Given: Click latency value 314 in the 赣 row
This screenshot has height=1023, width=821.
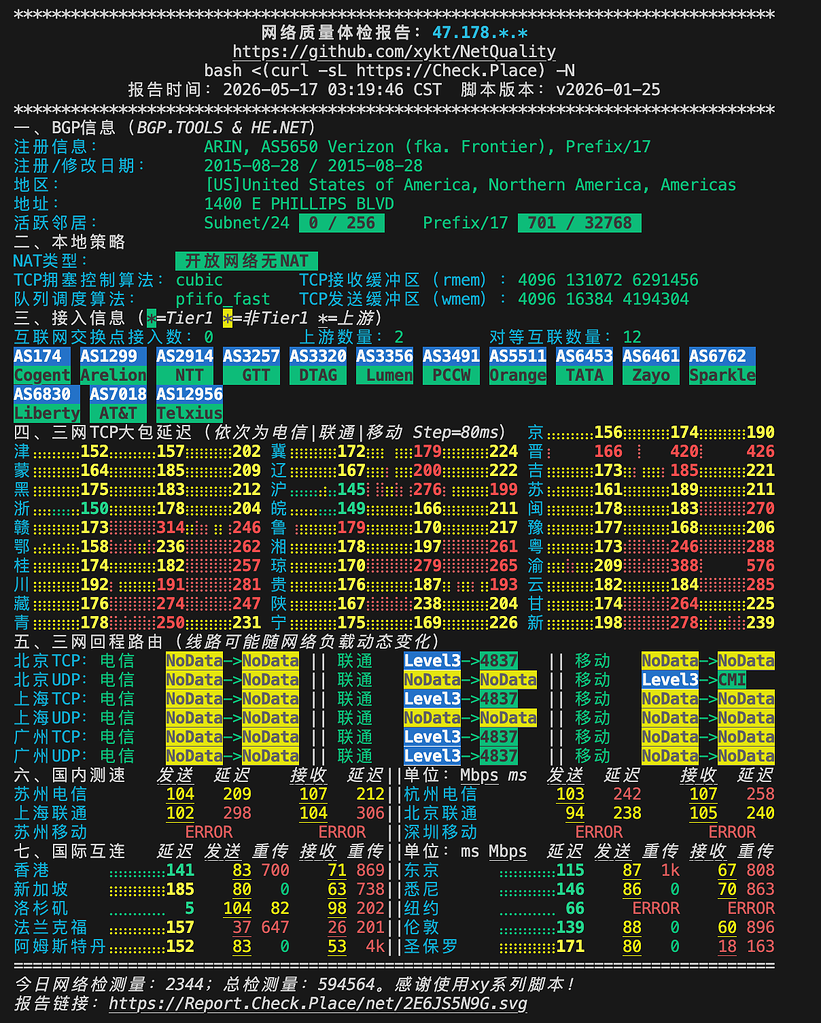Looking at the screenshot, I should (170, 528).
